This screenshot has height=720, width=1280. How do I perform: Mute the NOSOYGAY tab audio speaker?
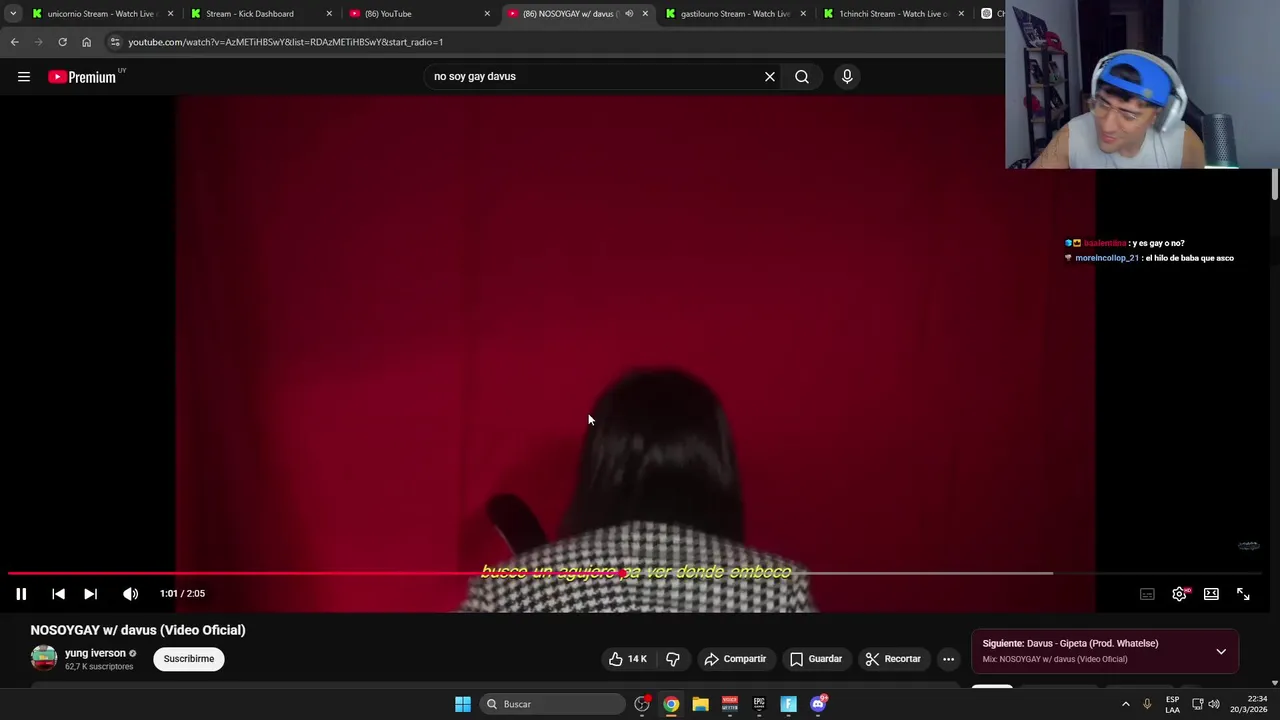click(628, 14)
